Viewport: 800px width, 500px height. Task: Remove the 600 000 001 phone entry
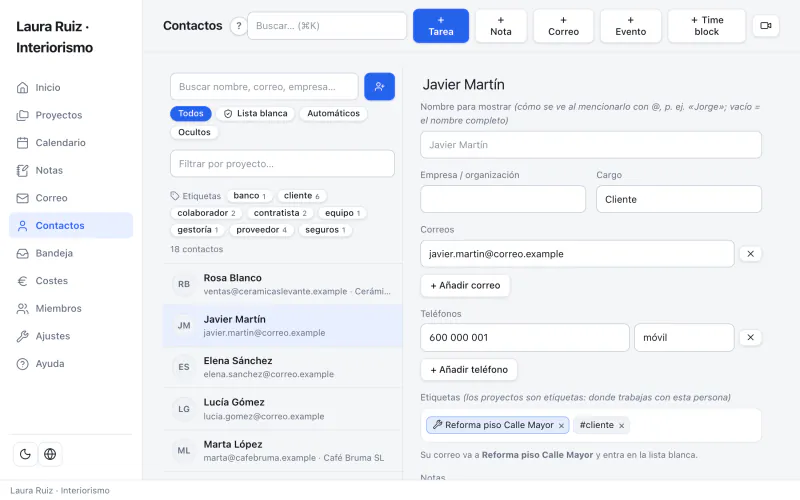(x=751, y=337)
